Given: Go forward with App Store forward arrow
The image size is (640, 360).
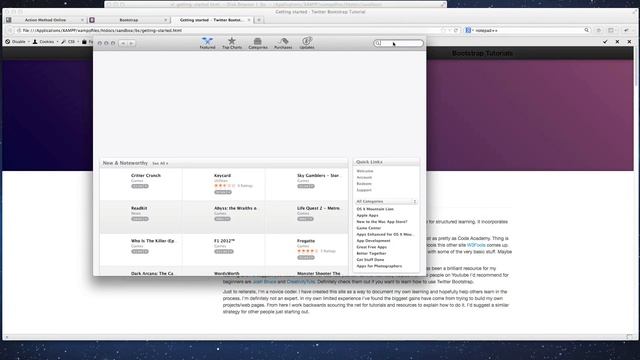Looking at the screenshot, I should [x=131, y=43].
